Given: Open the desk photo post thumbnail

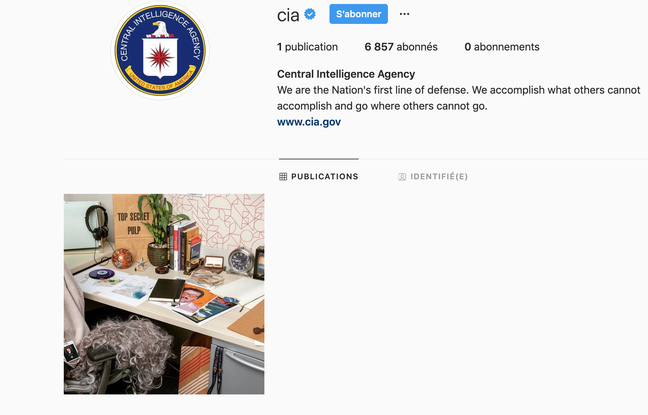Looking at the screenshot, I should [164, 294].
